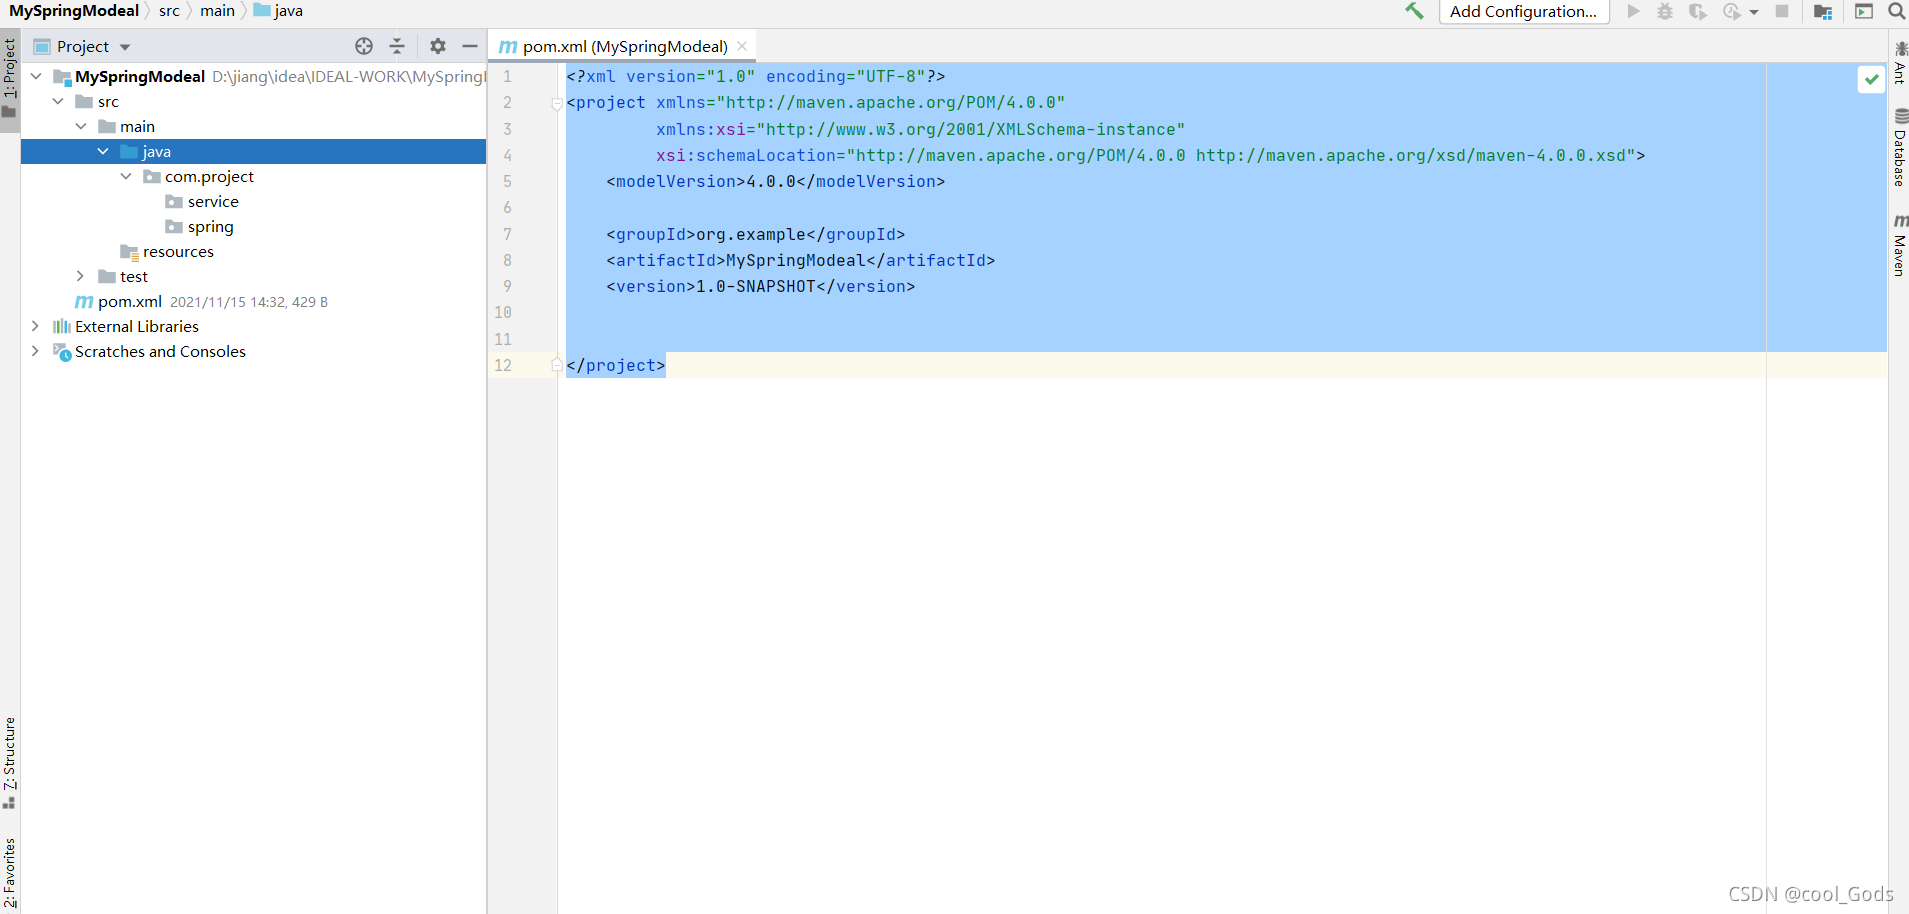Collapse the com.project package arrow
The width and height of the screenshot is (1909, 914).
[126, 176]
